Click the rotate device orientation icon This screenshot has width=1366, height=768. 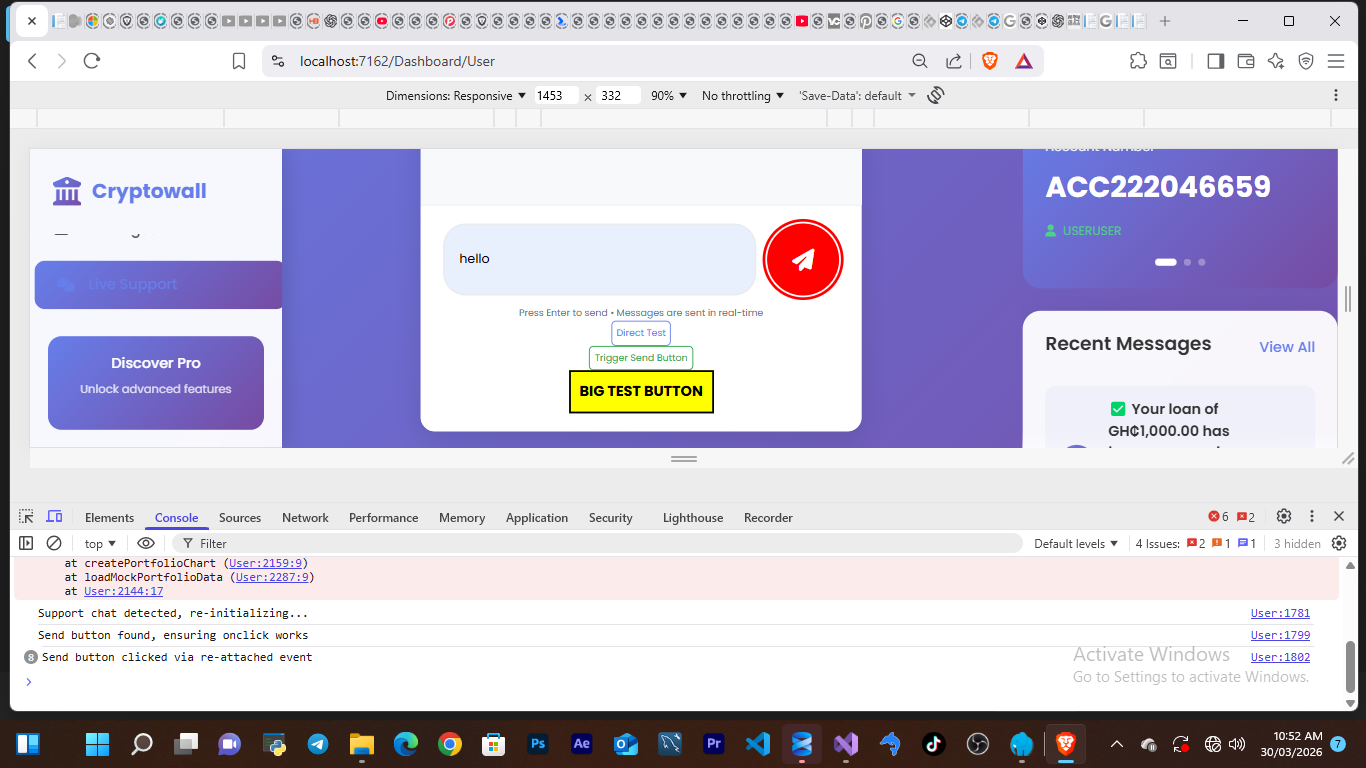click(x=936, y=95)
